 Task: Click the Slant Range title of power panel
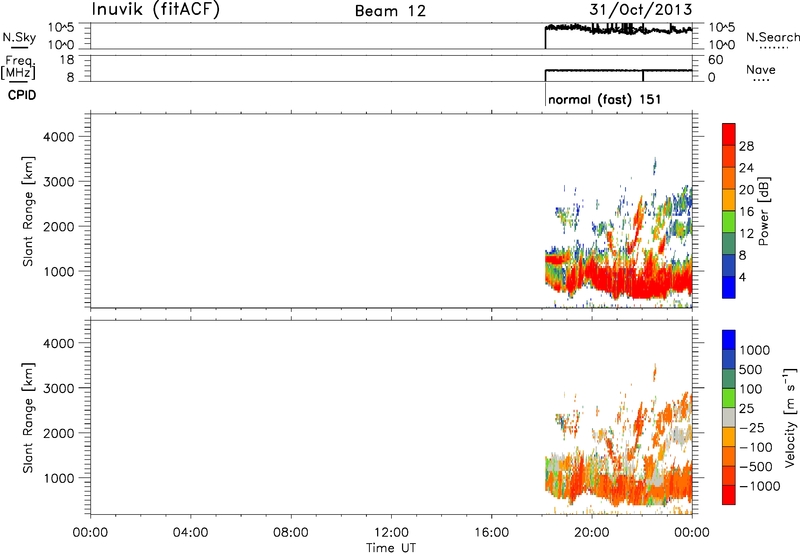click(28, 211)
